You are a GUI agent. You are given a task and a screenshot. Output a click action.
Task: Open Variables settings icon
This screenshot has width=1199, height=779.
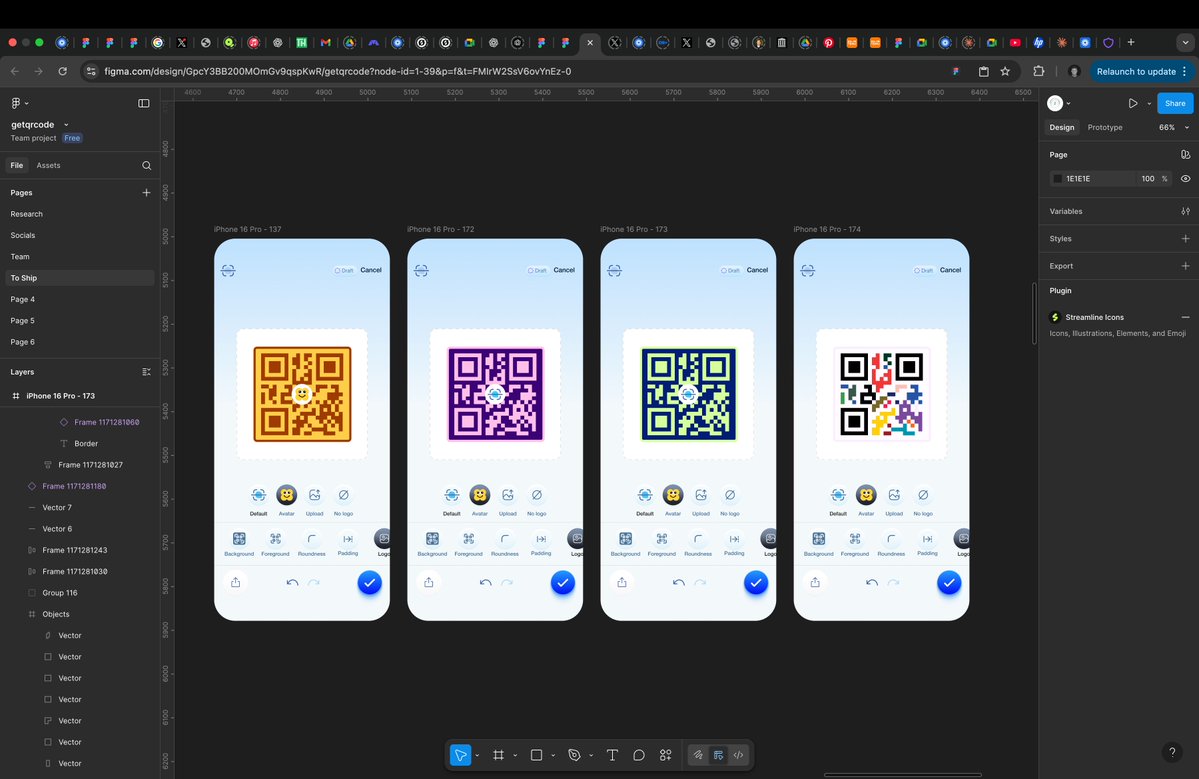1185,212
